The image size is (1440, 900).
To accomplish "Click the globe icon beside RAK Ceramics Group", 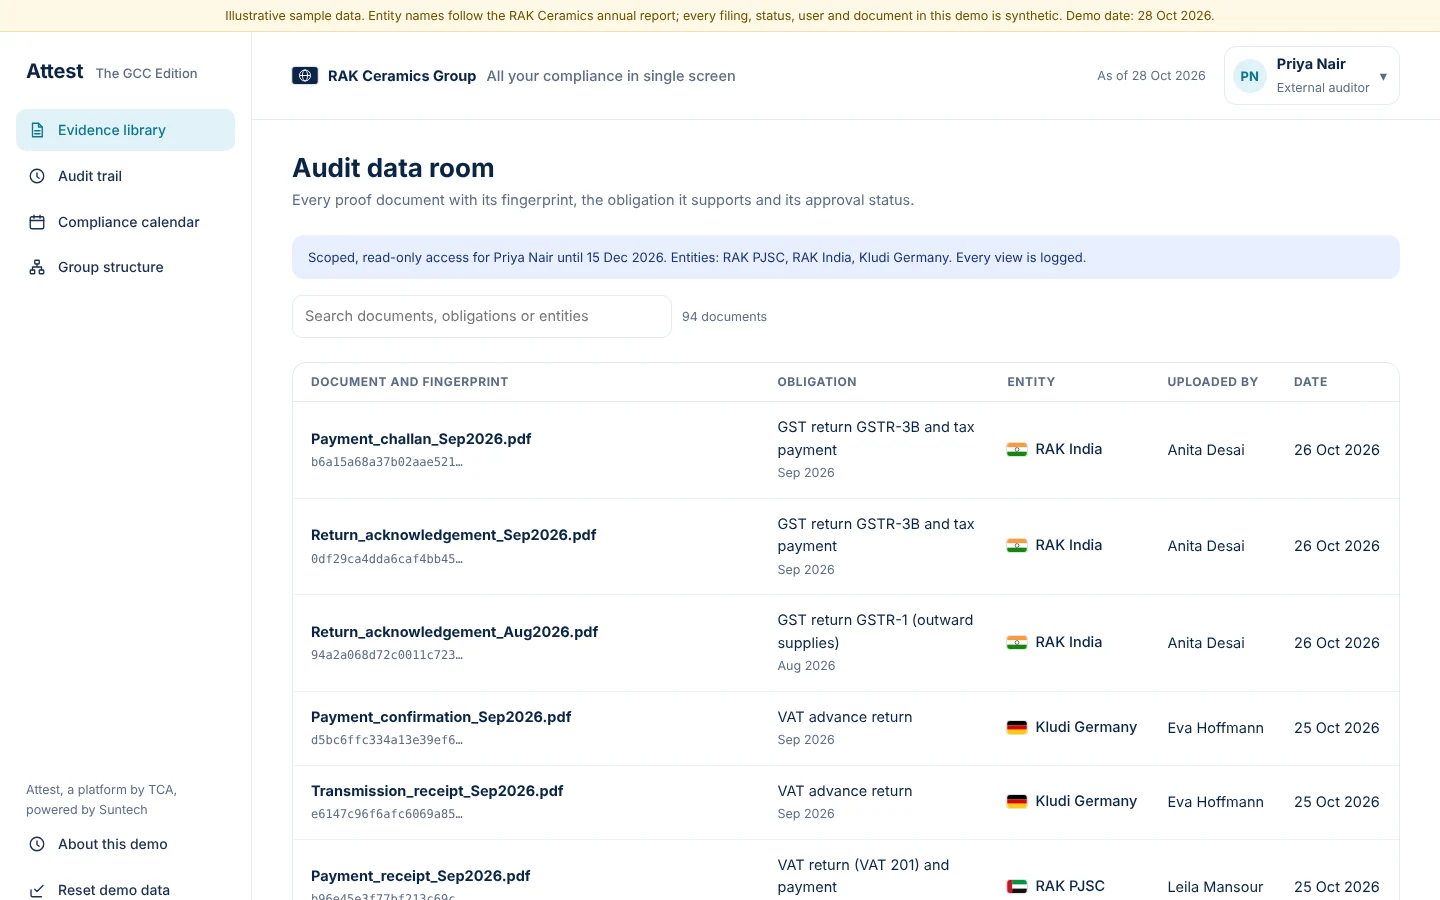I will click(x=305, y=76).
